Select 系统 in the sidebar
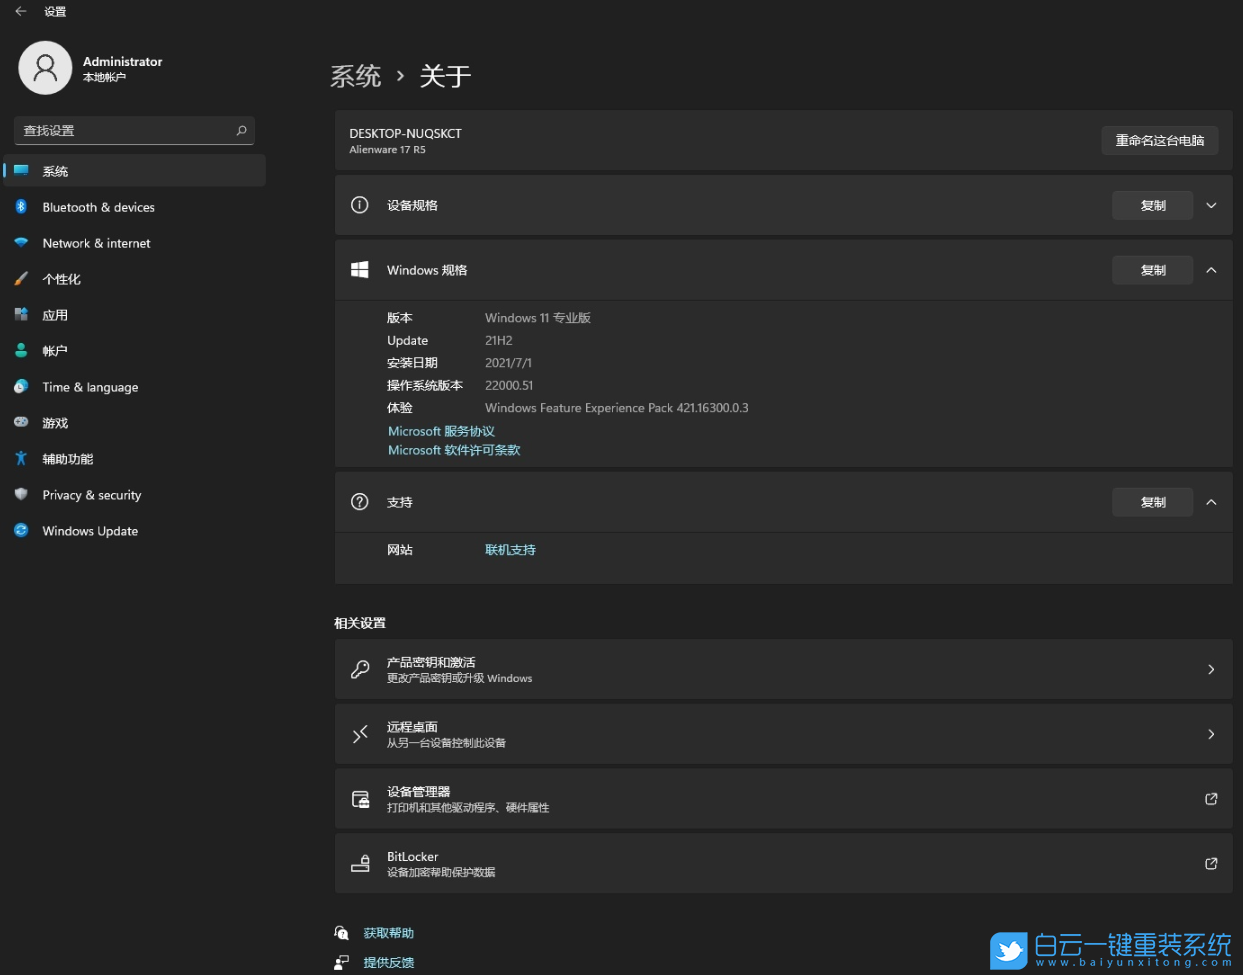 [x=55, y=170]
